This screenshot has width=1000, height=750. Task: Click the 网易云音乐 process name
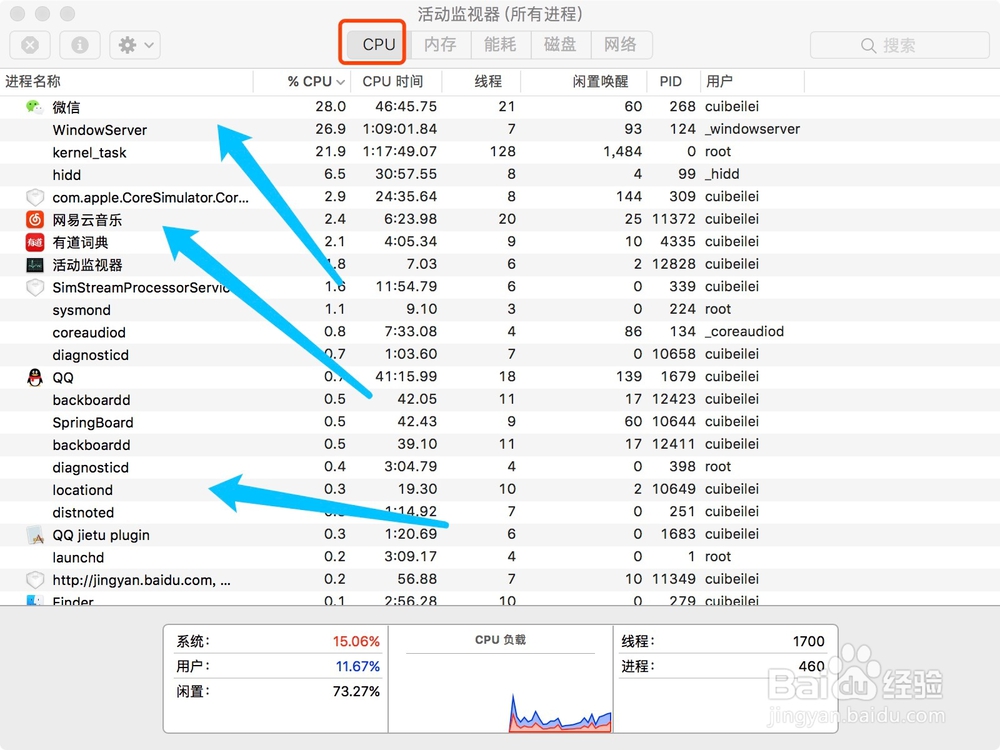(87, 220)
